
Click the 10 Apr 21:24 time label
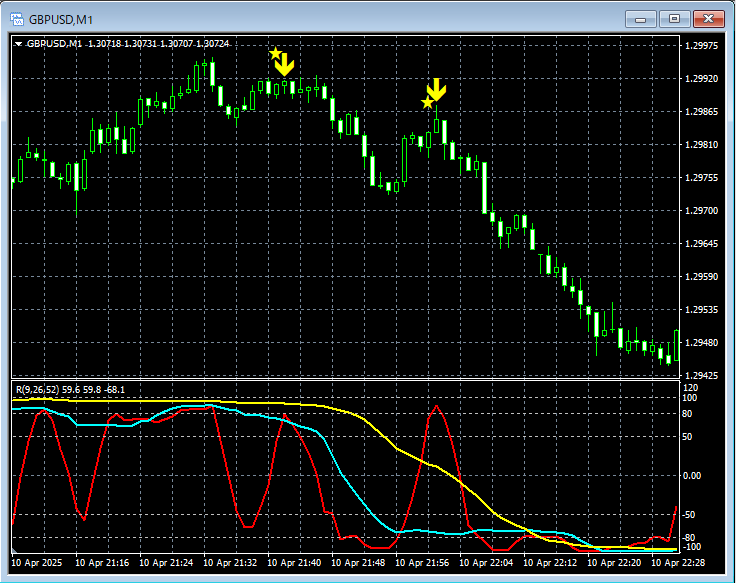pyautogui.click(x=166, y=562)
